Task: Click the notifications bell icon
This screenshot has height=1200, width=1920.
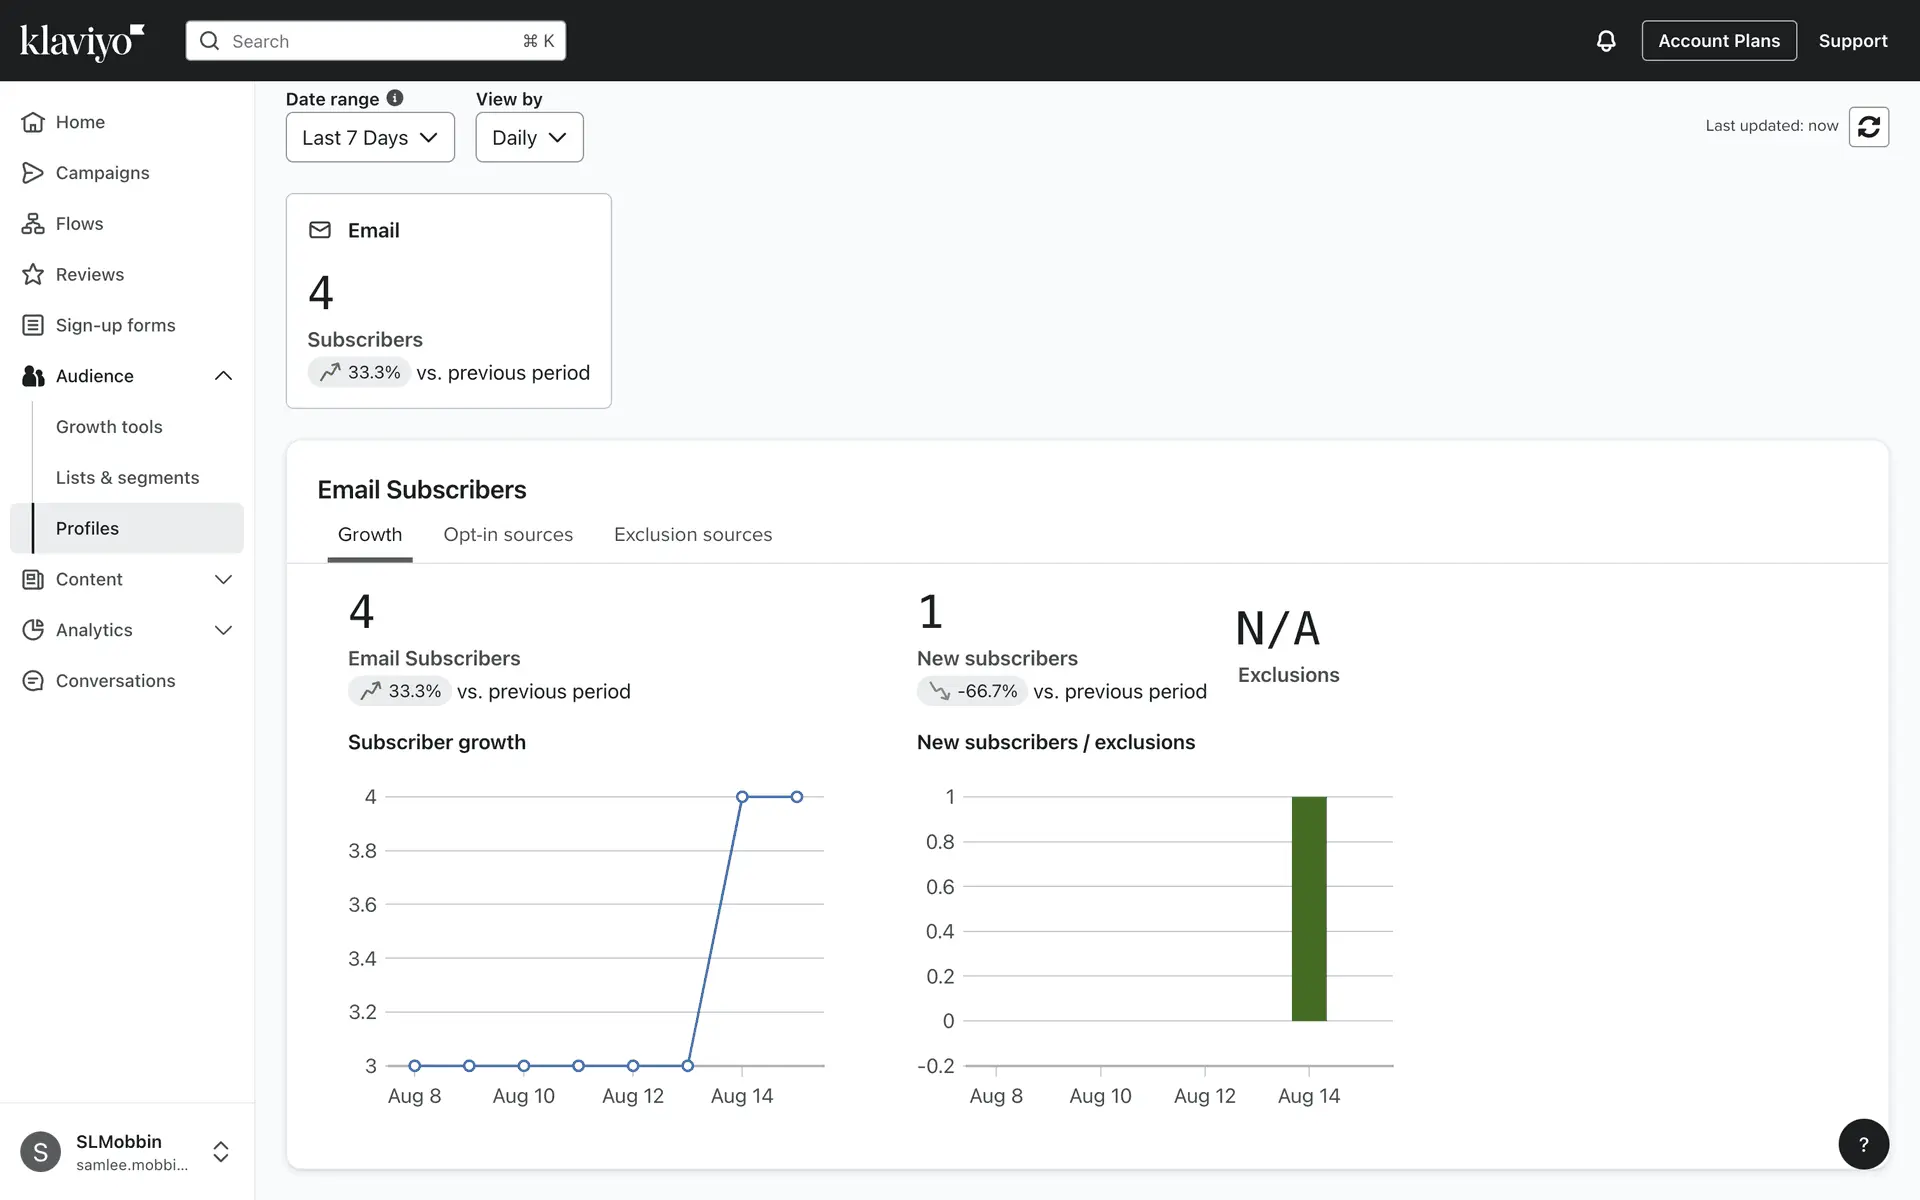Action: click(1605, 41)
